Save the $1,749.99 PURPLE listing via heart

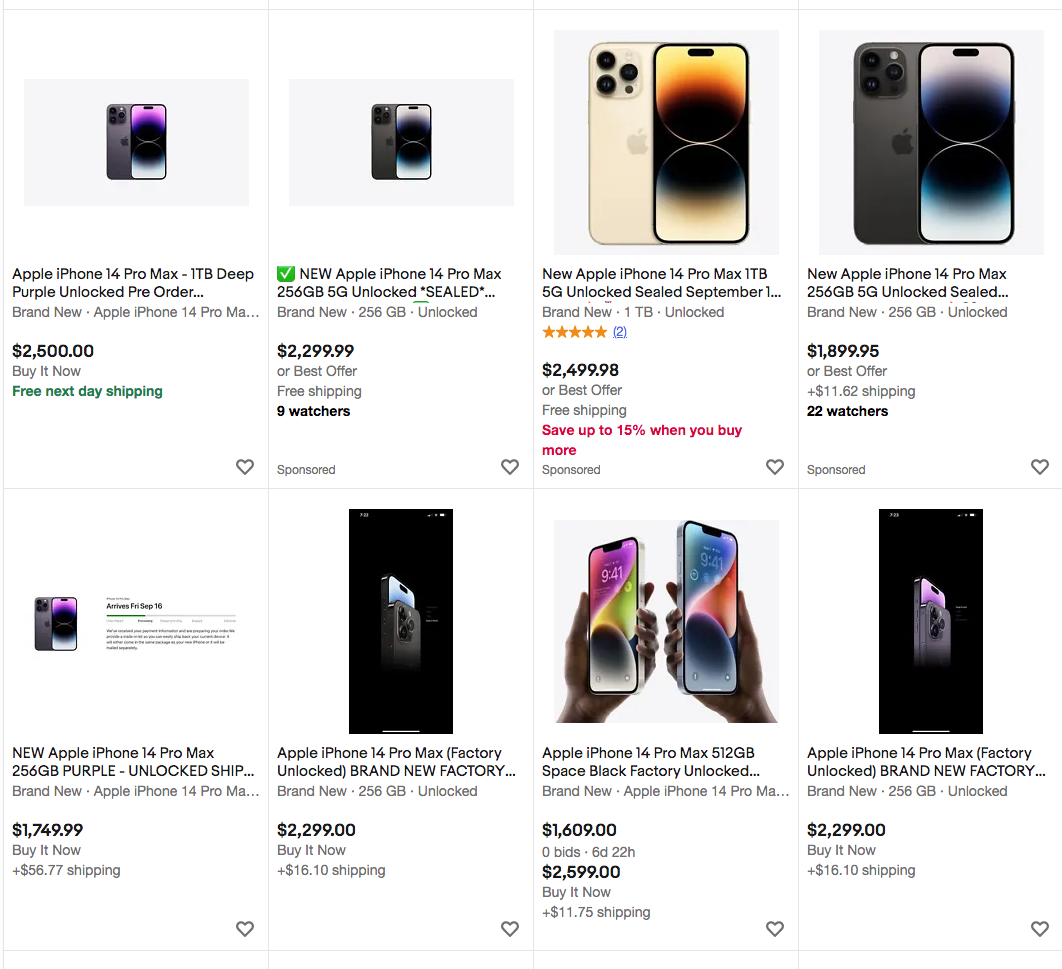[x=245, y=929]
